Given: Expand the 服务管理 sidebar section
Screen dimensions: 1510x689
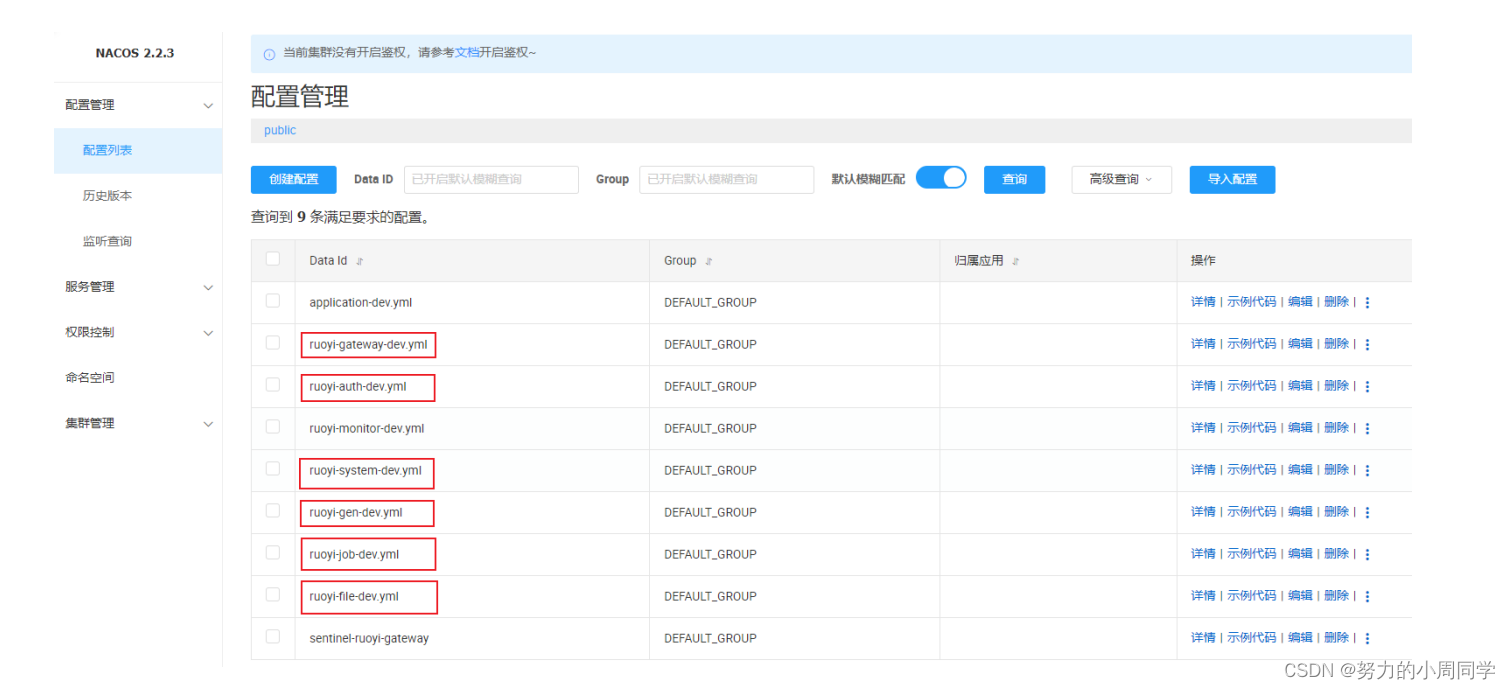Looking at the screenshot, I should point(208,287).
